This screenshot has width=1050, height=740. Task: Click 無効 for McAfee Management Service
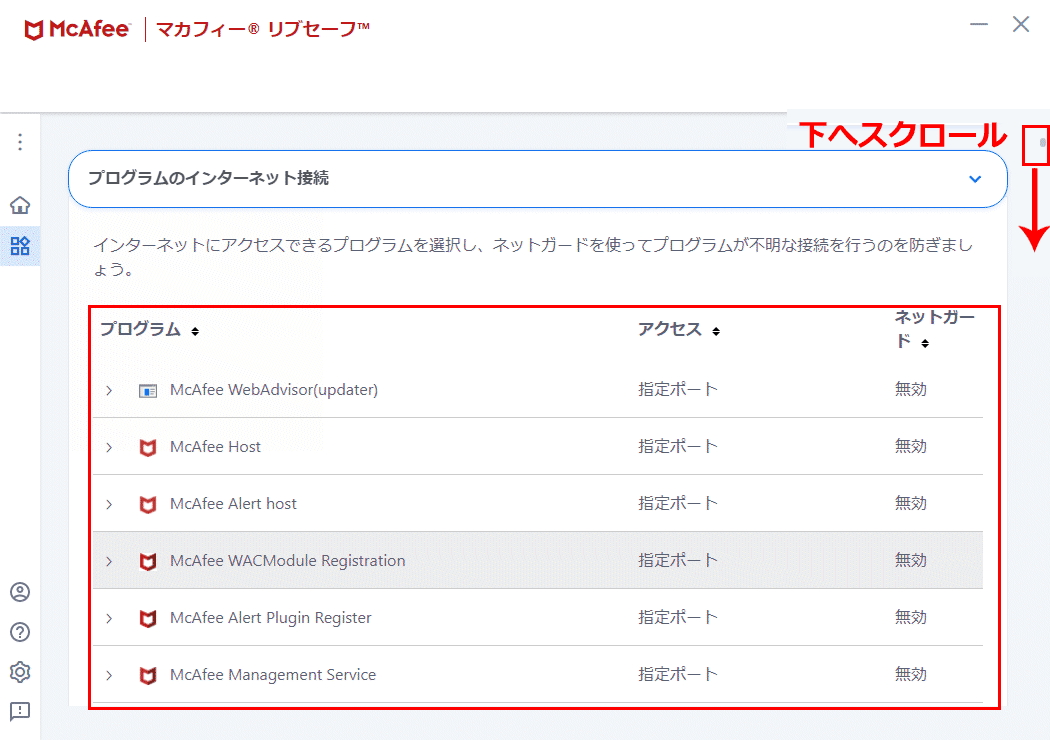(x=911, y=674)
